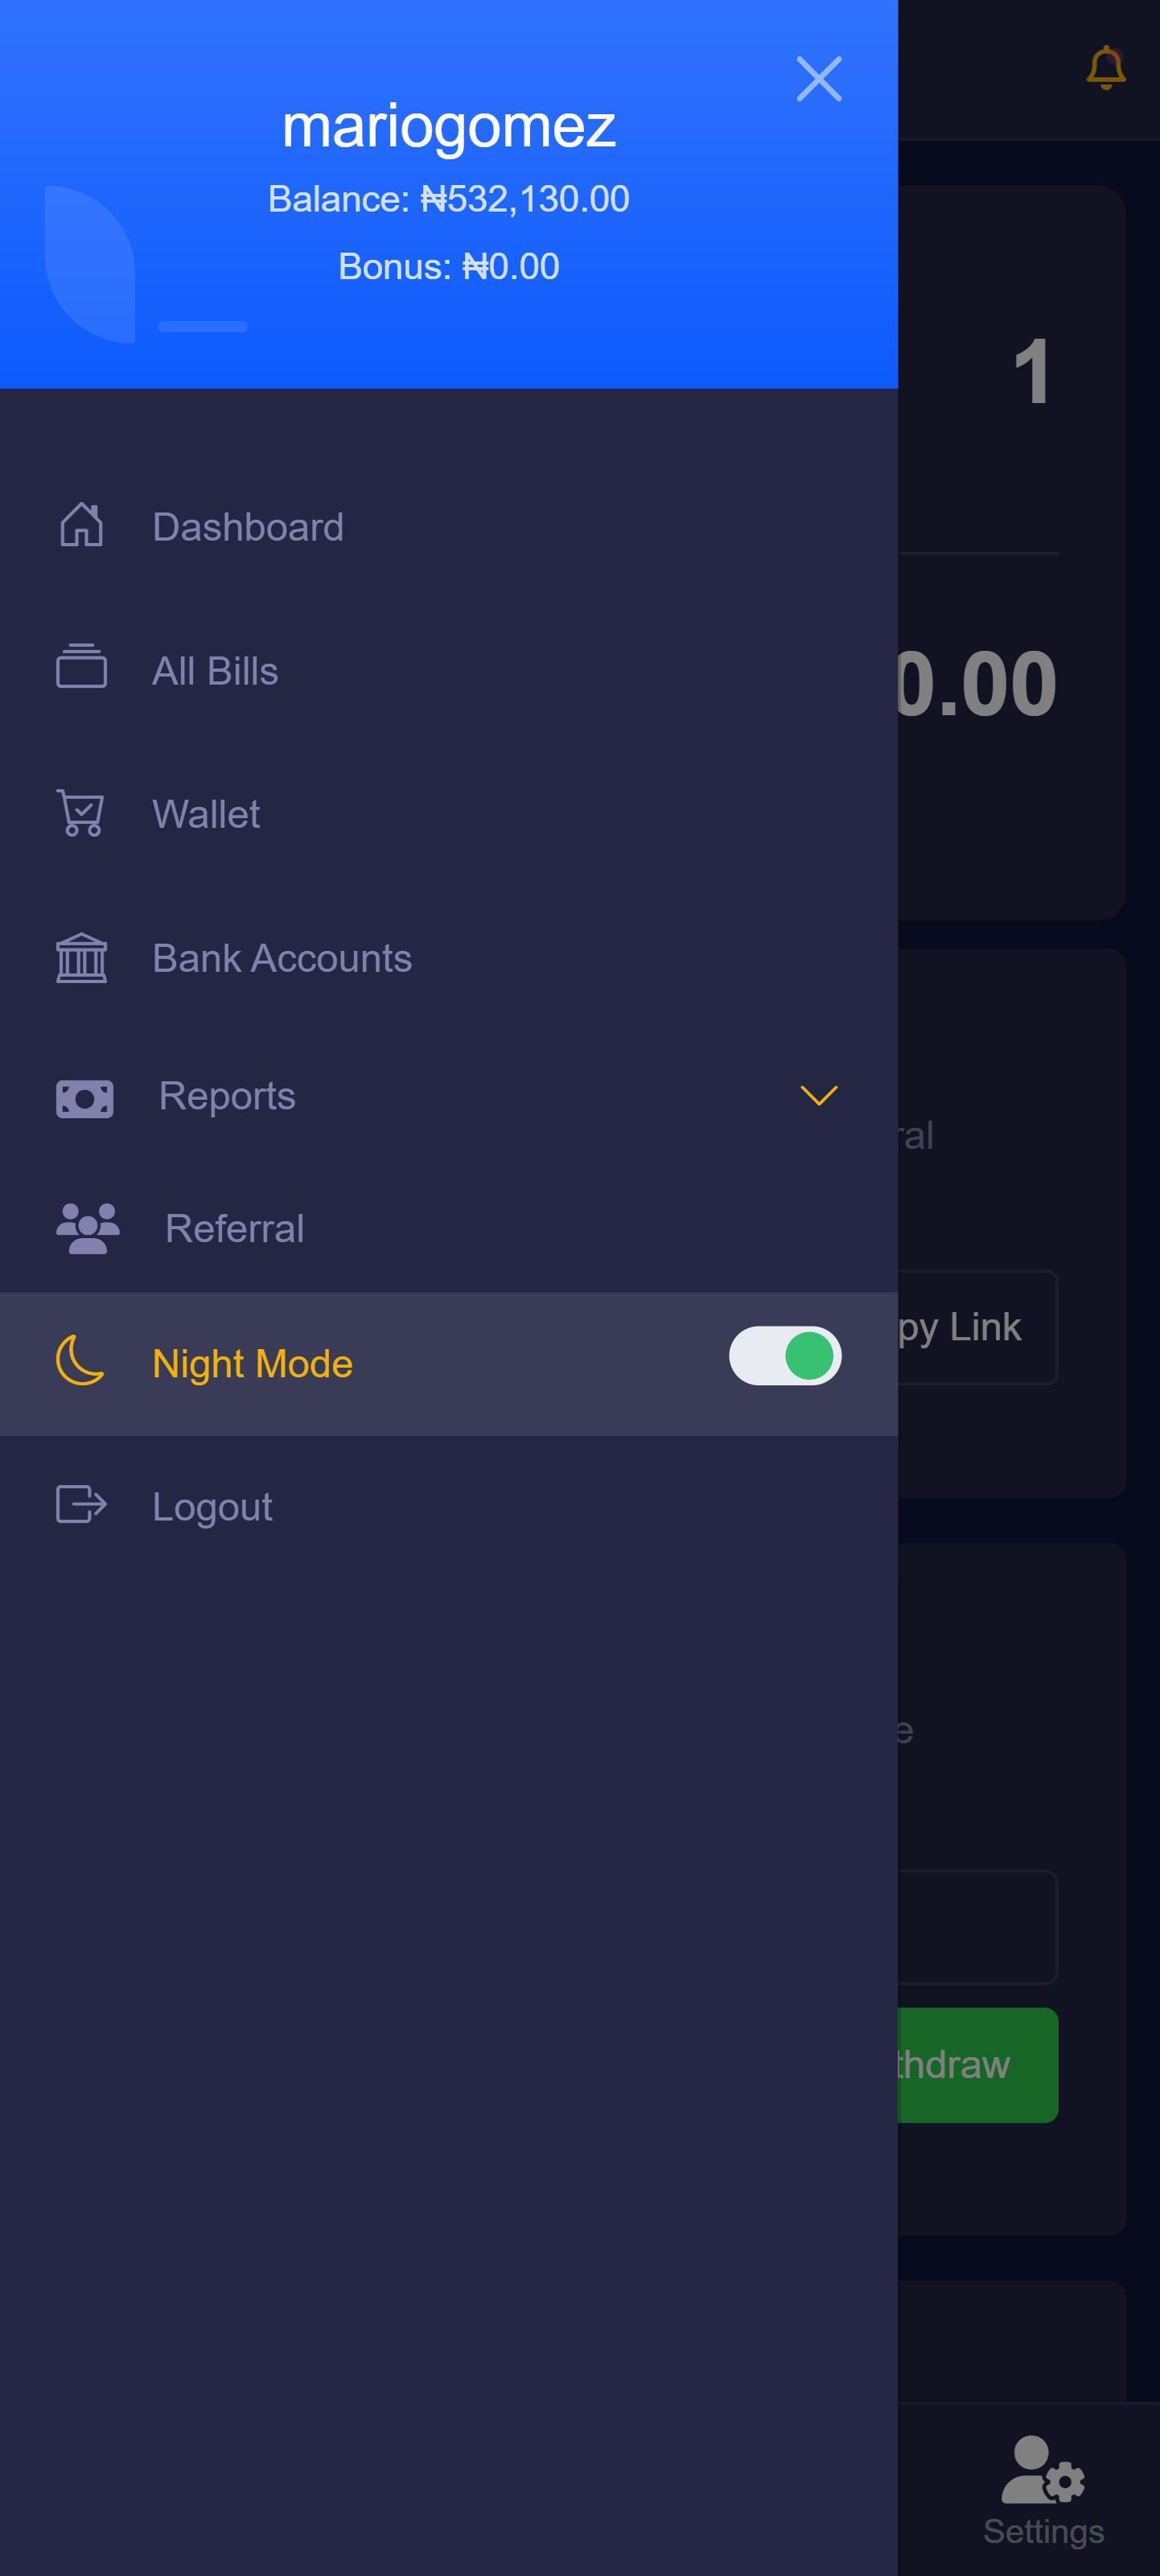Go to All Bills page
Viewport: 1160px width, 2576px height.
[x=215, y=671]
